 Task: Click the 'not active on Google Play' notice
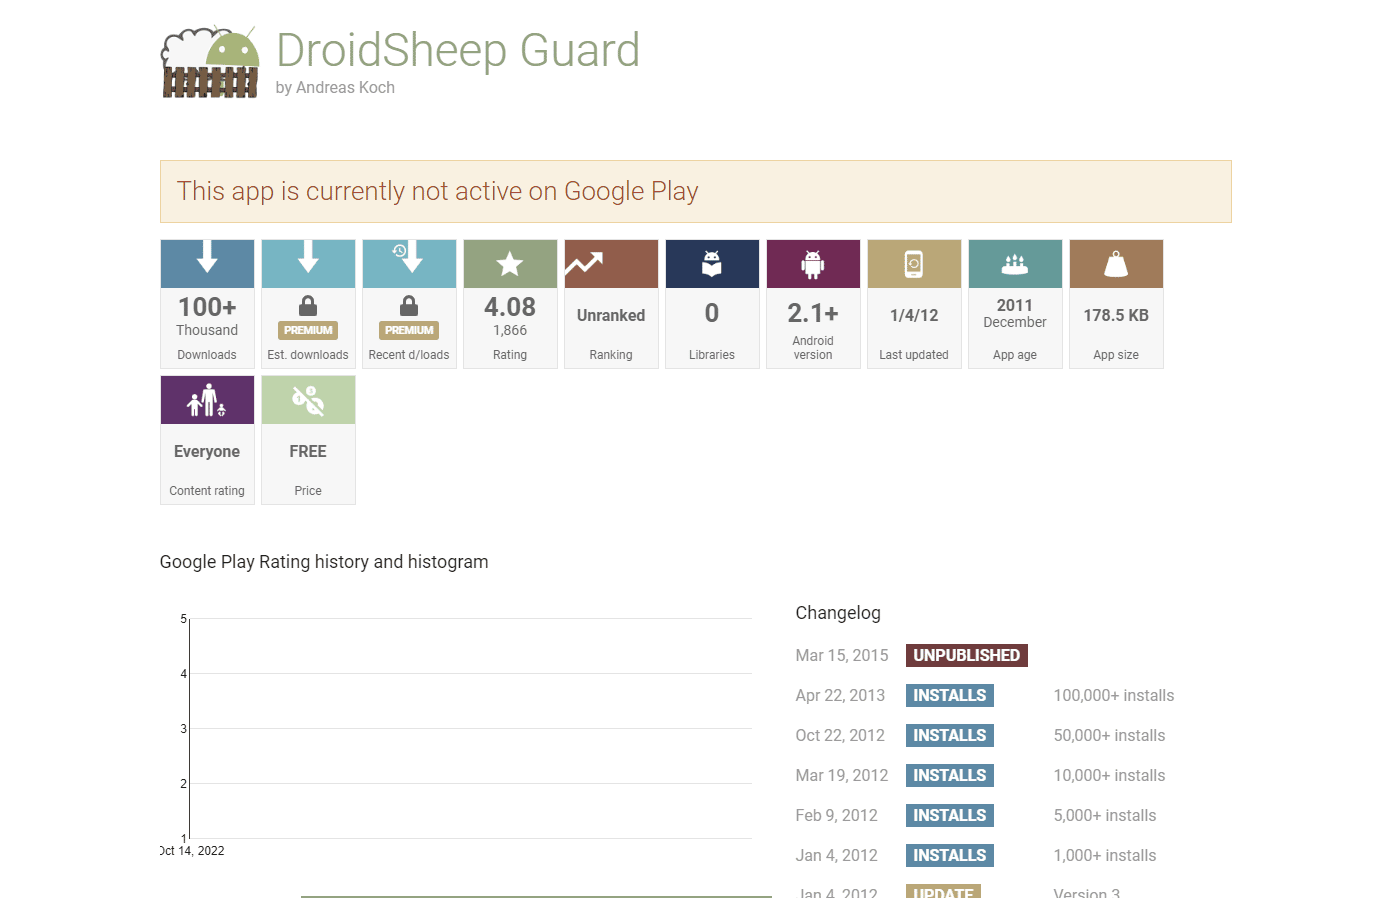[x=696, y=191]
